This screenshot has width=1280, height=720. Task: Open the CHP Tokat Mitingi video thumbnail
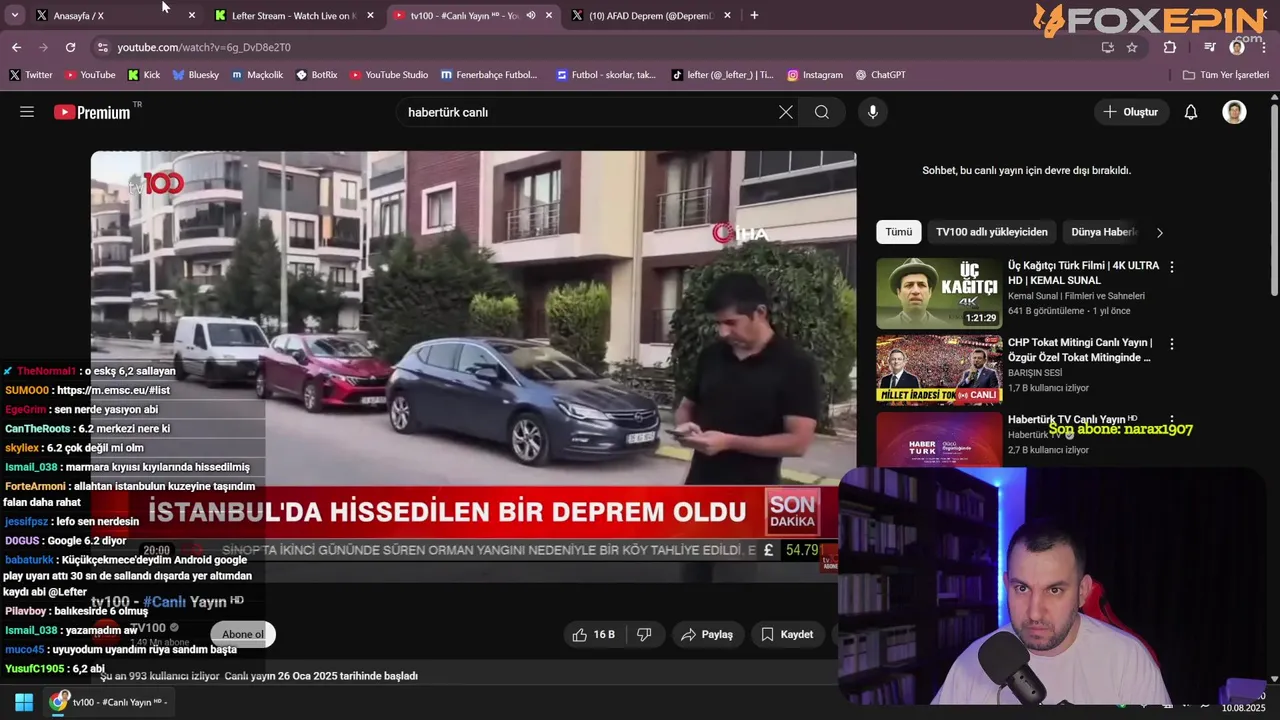[939, 369]
